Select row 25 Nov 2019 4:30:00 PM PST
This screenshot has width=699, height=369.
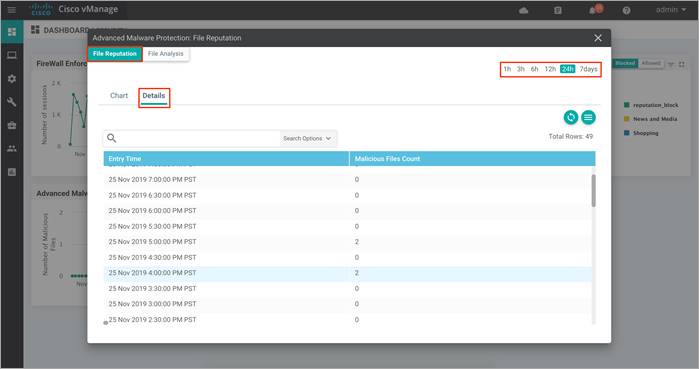[x=348, y=258]
